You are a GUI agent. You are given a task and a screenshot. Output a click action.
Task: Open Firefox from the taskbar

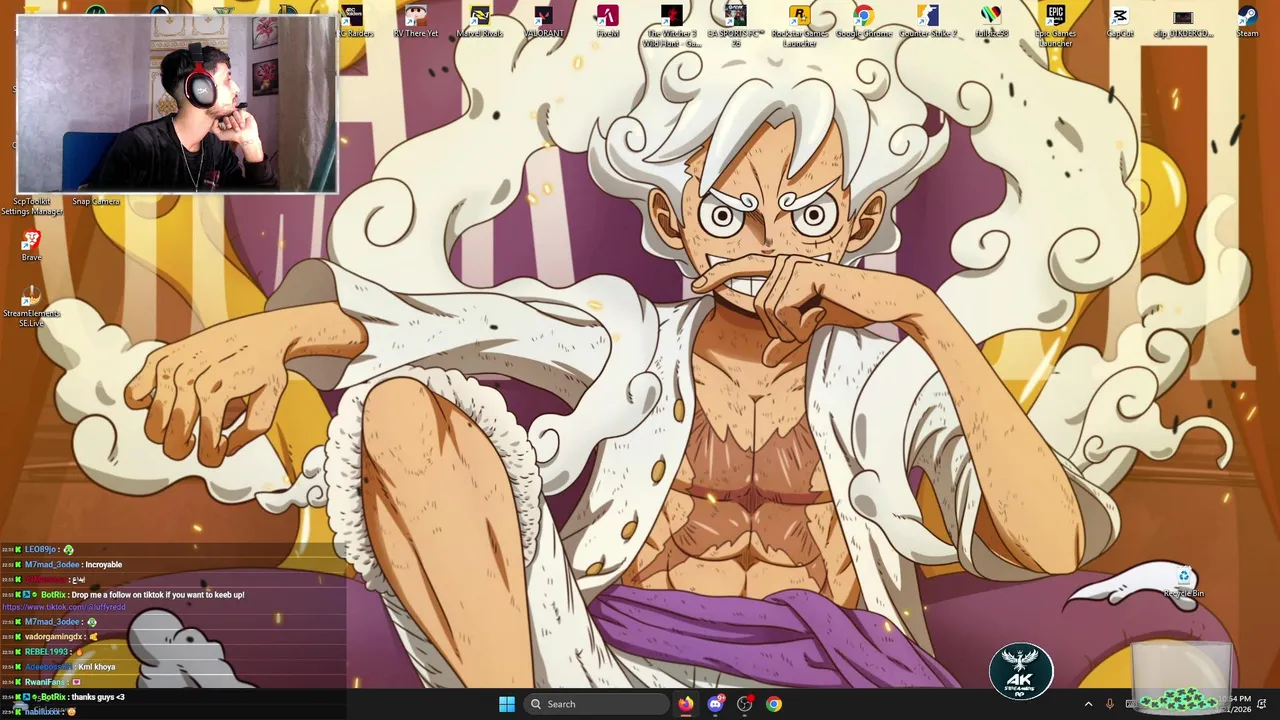[685, 704]
